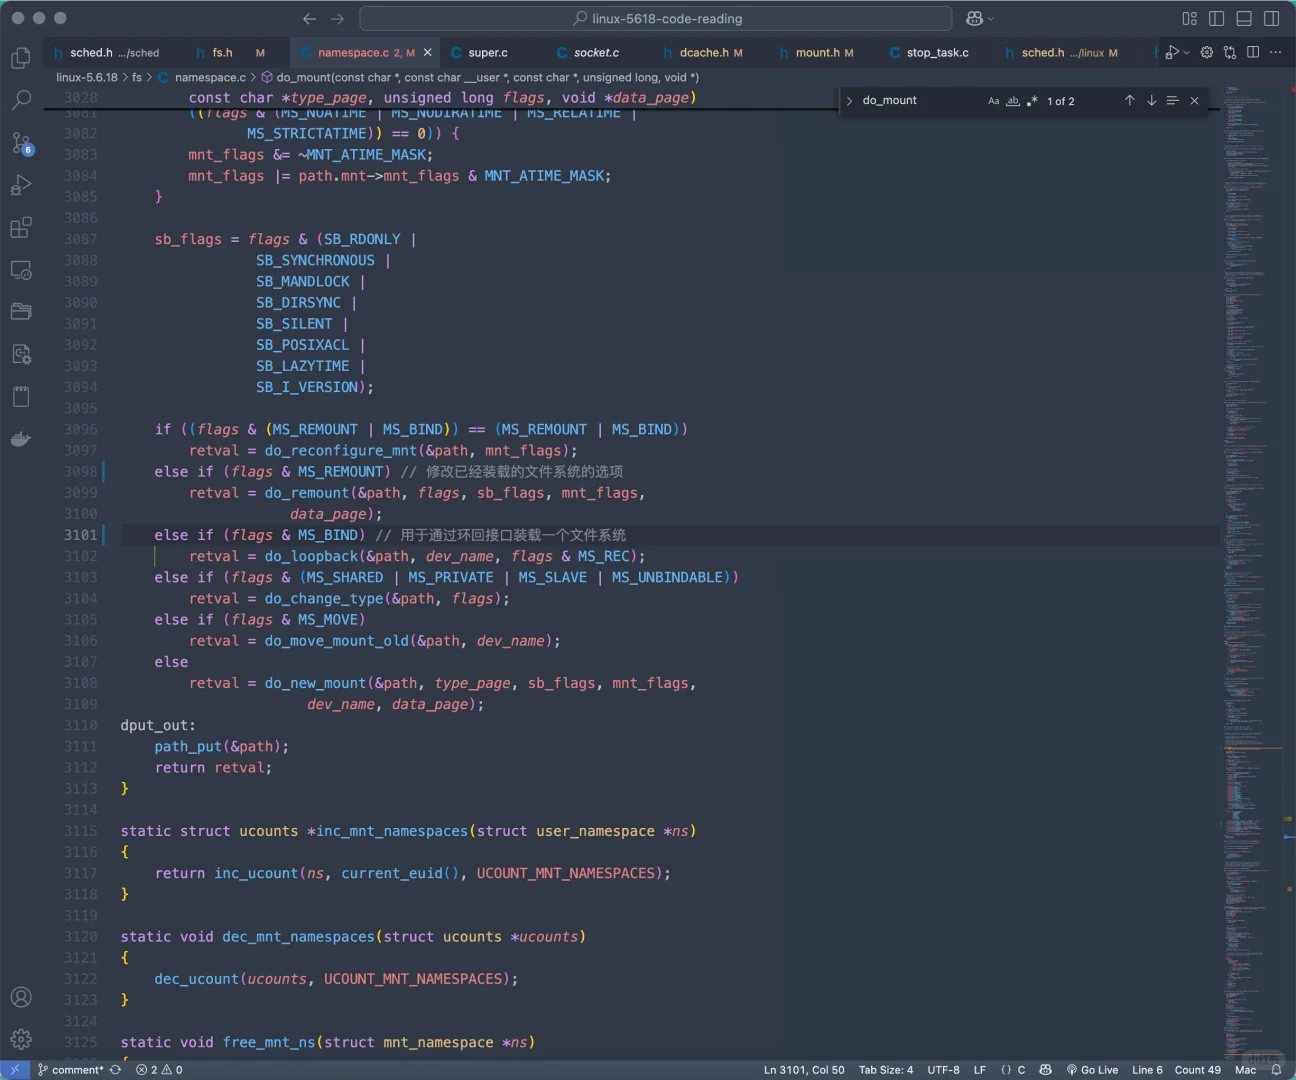Open the Customize Layout icon
The image size is (1296, 1080).
tap(1189, 19)
